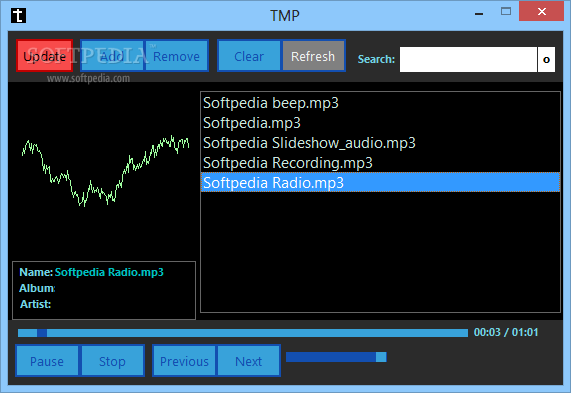Click the red Update button

(x=44, y=56)
